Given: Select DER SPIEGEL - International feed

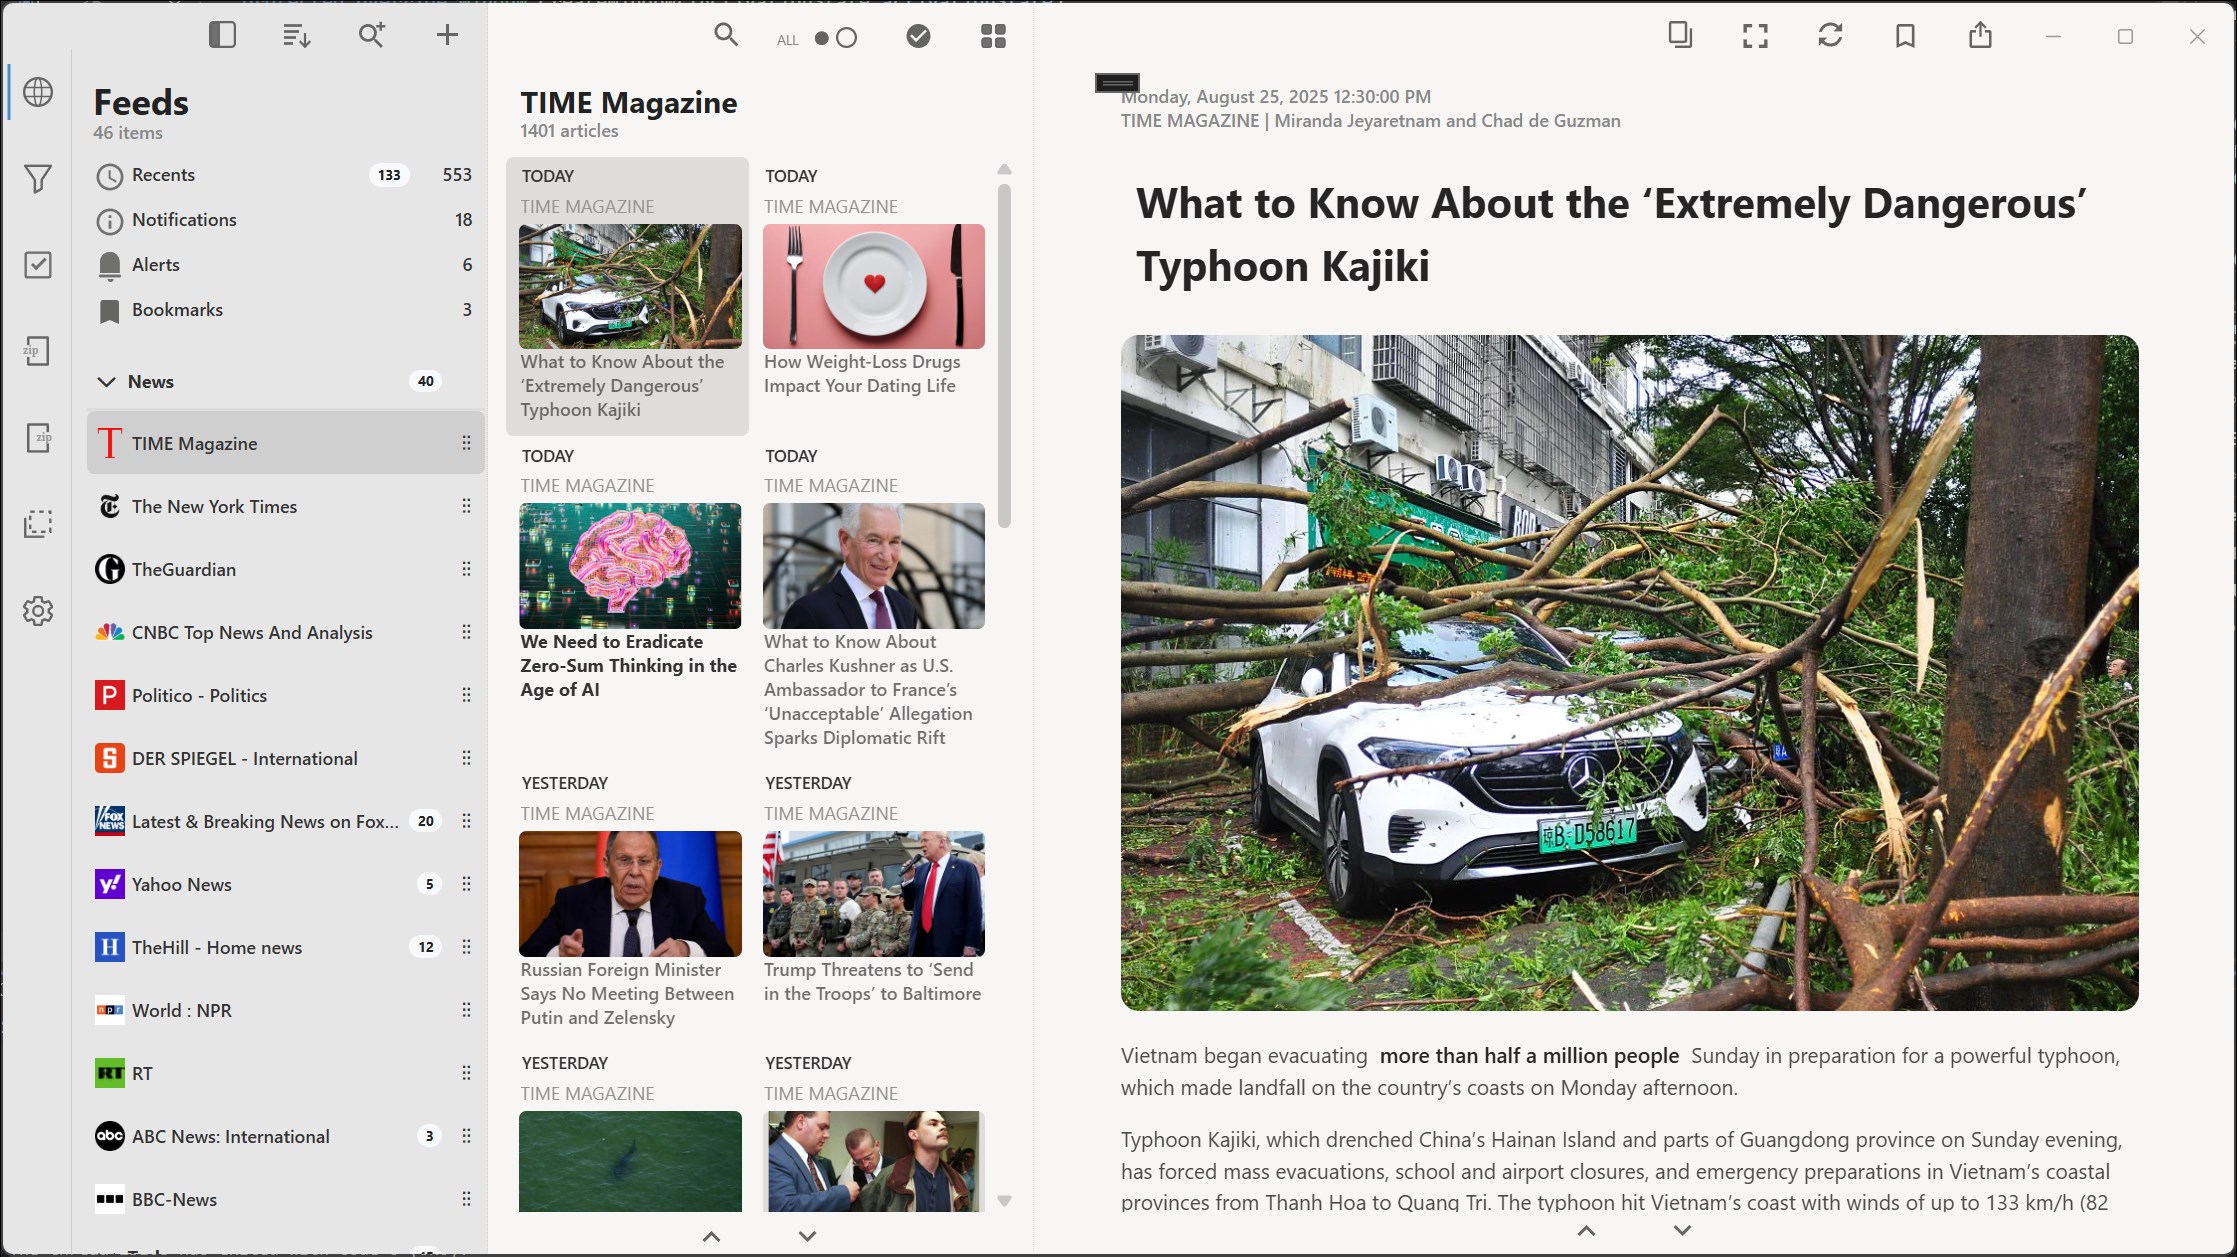Looking at the screenshot, I should click(x=285, y=758).
